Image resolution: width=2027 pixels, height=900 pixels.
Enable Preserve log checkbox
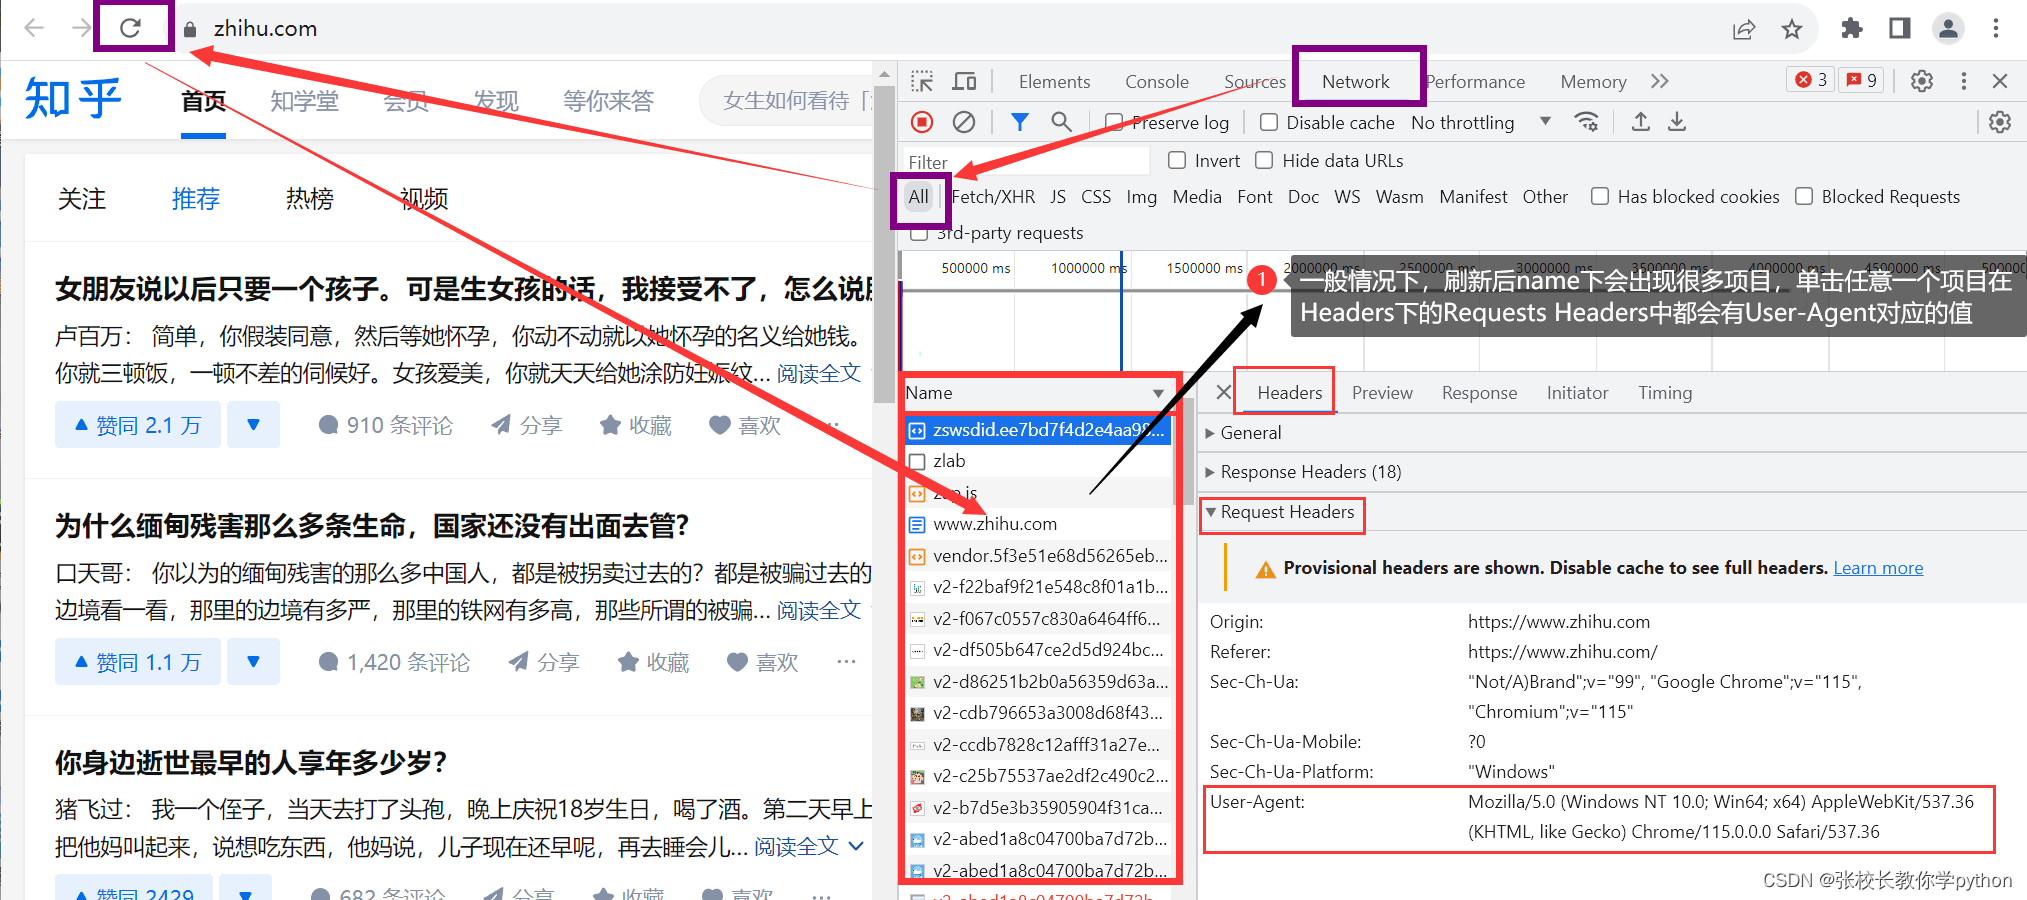[1113, 122]
